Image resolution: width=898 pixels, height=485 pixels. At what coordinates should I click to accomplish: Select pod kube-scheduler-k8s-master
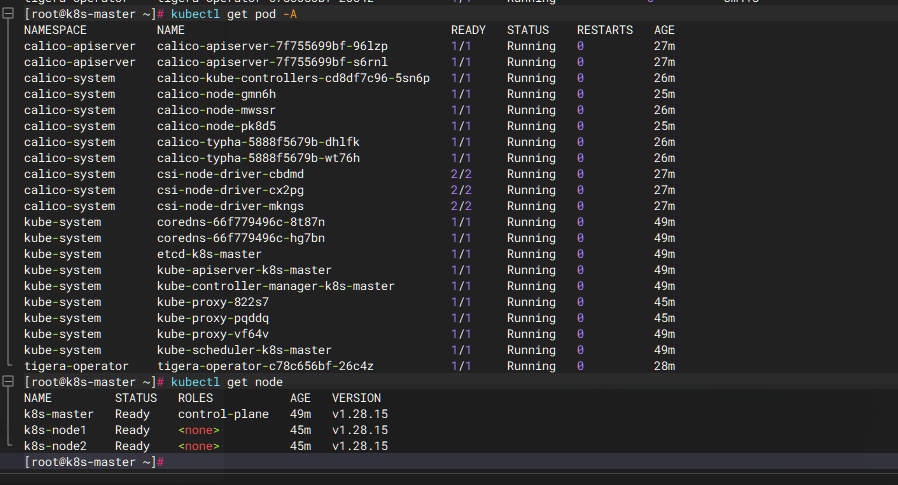click(244, 350)
